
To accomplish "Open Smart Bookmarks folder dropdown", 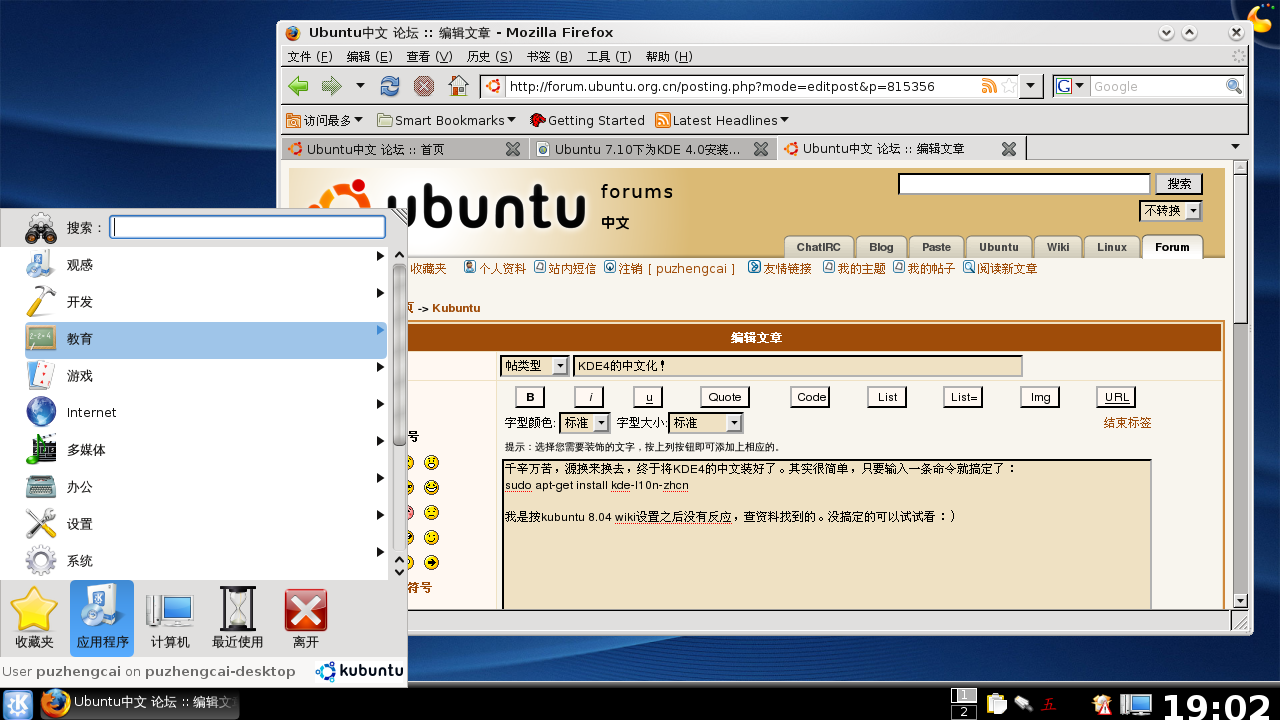I will pyautogui.click(x=446, y=120).
